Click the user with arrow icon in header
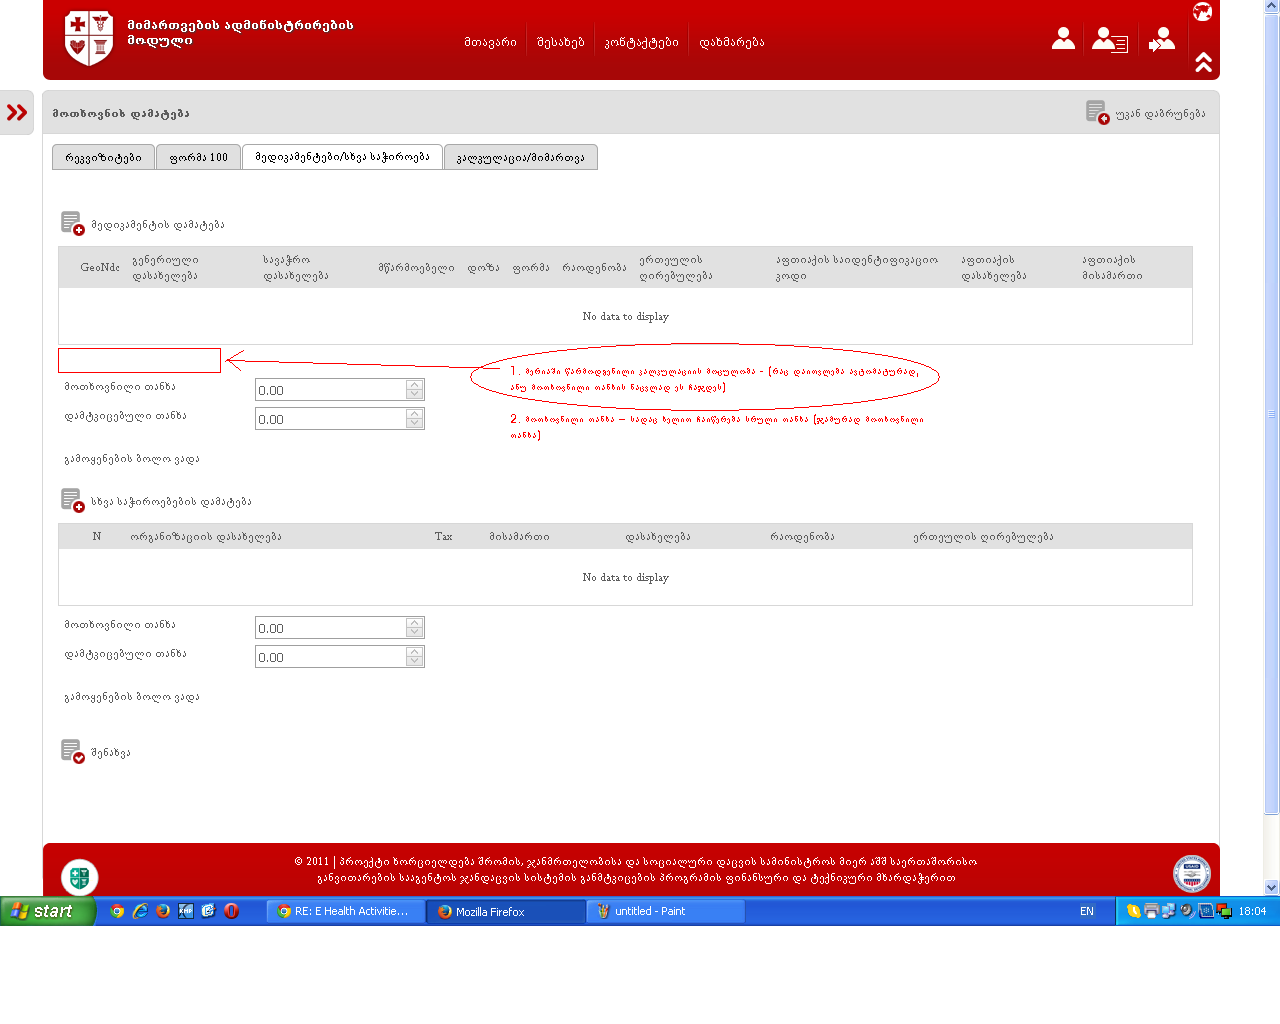This screenshot has height=1024, width=1280. pos(1161,40)
